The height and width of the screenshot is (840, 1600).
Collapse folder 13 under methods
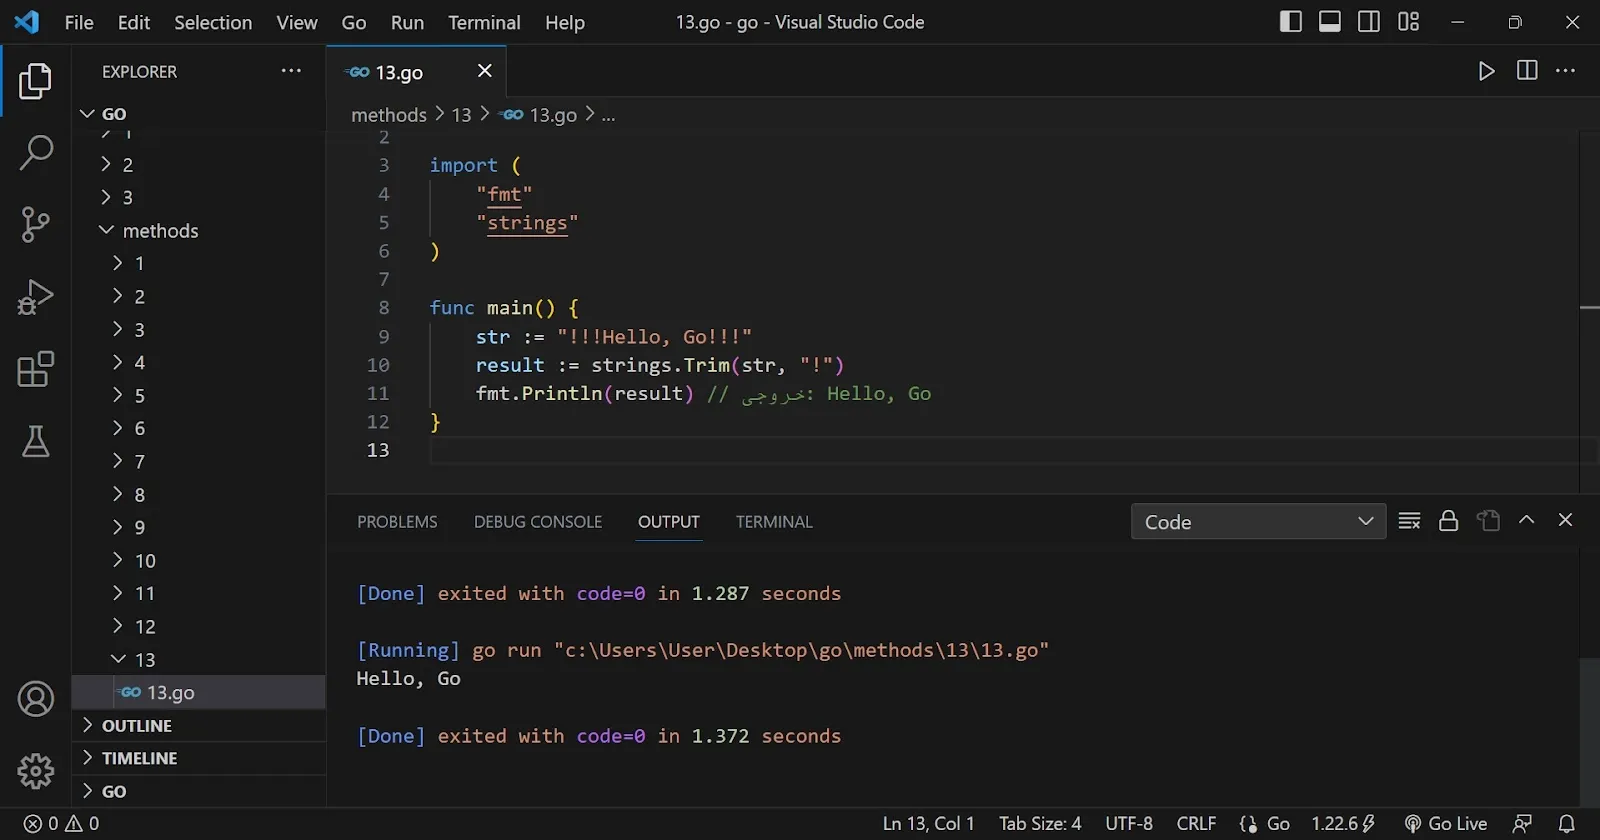[x=199, y=660]
